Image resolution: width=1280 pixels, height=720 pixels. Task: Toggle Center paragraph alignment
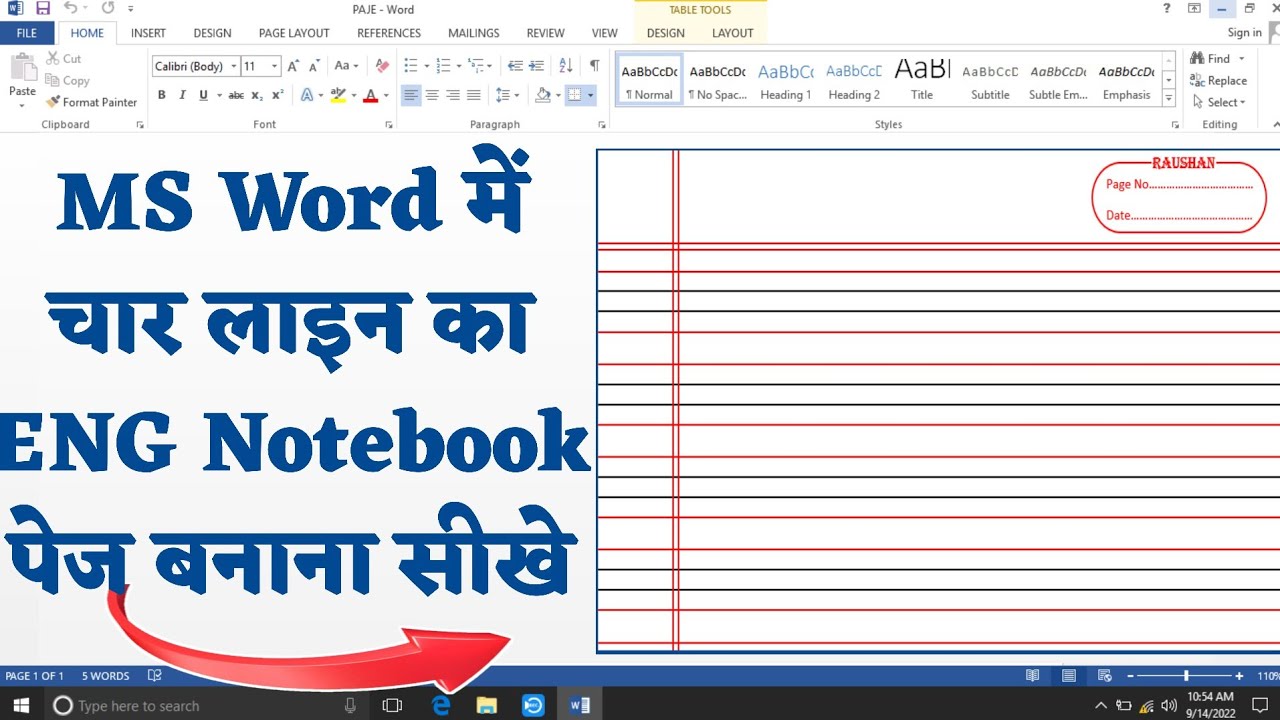tap(432, 95)
